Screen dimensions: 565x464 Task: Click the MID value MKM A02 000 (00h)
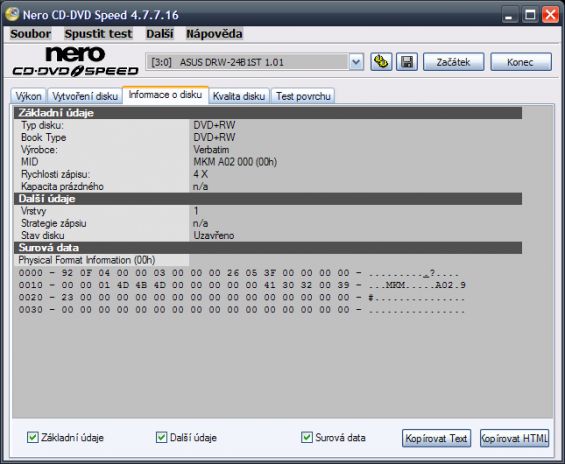tap(235, 162)
